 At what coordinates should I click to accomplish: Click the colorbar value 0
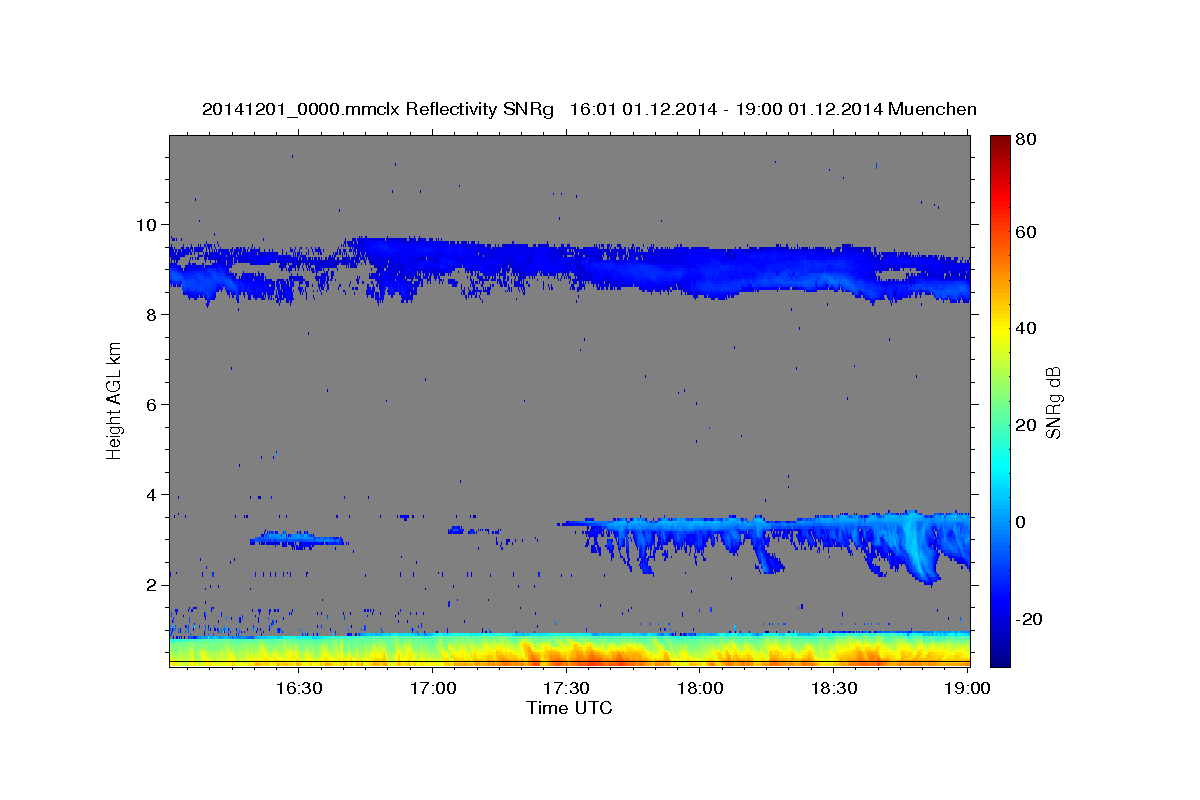[1022, 522]
